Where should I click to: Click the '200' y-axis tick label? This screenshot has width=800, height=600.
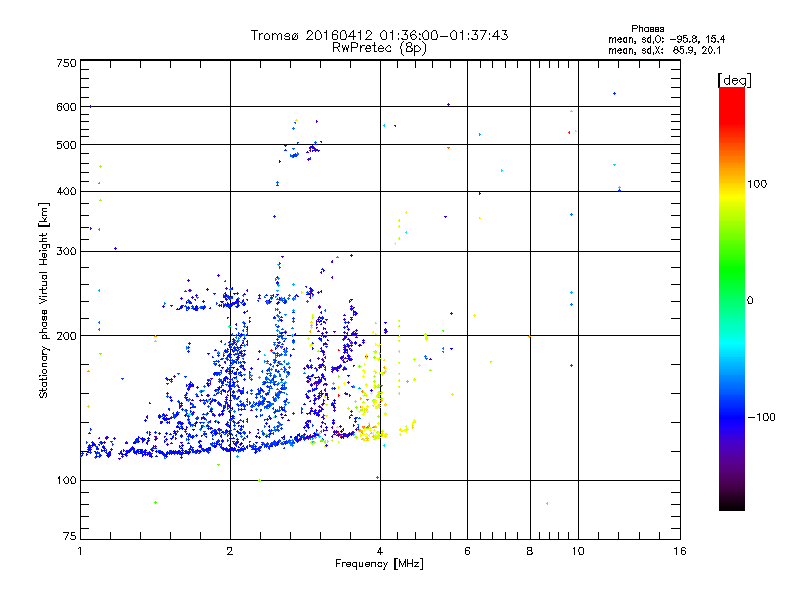click(66, 336)
